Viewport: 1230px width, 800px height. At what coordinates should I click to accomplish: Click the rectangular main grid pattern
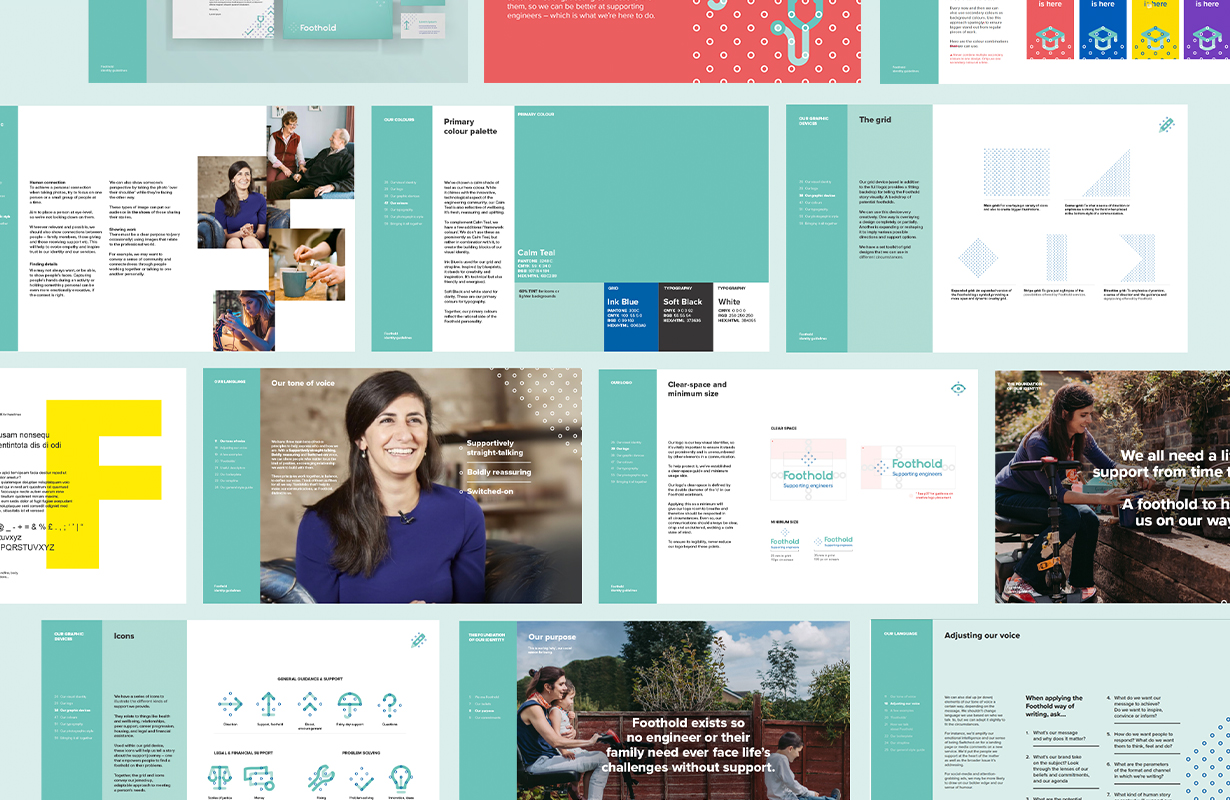[1019, 174]
